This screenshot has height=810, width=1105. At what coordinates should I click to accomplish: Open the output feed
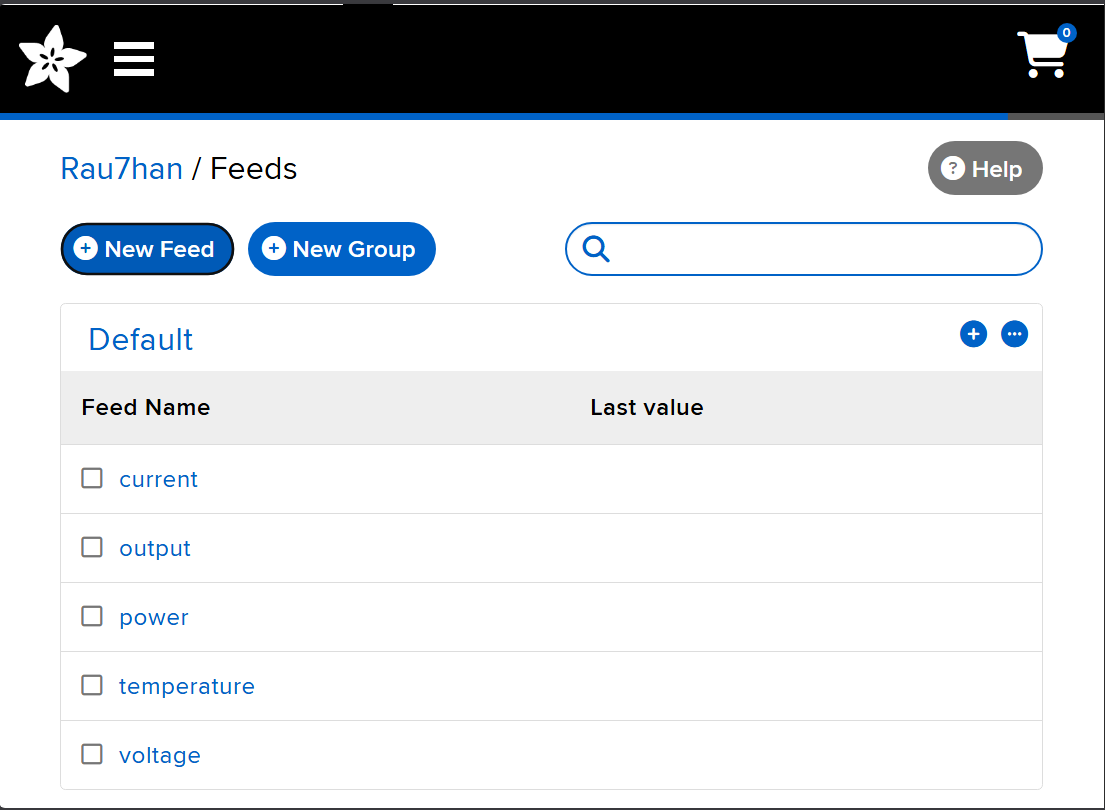pyautogui.click(x=155, y=548)
